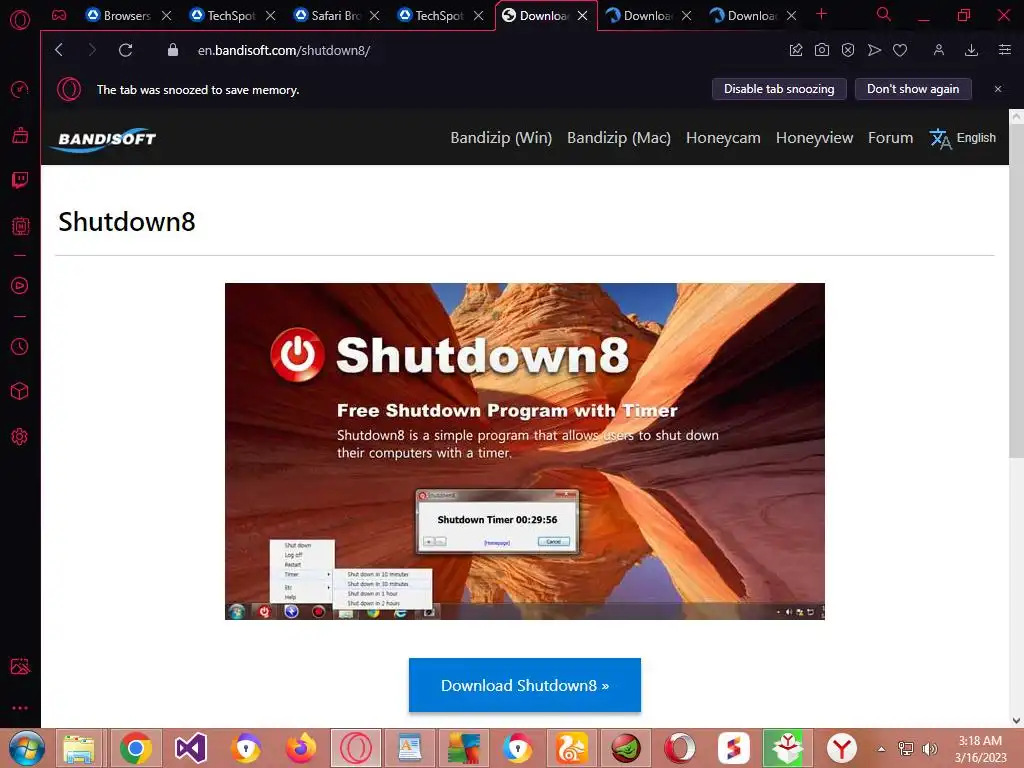This screenshot has height=768, width=1024.
Task: Open Bandizip (Mac) page
Action: click(x=618, y=138)
